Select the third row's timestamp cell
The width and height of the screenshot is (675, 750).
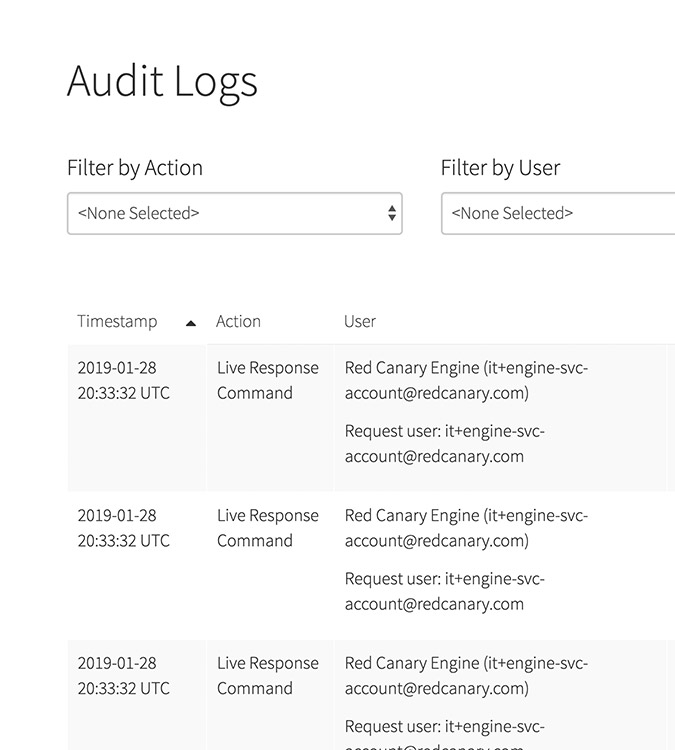point(123,675)
